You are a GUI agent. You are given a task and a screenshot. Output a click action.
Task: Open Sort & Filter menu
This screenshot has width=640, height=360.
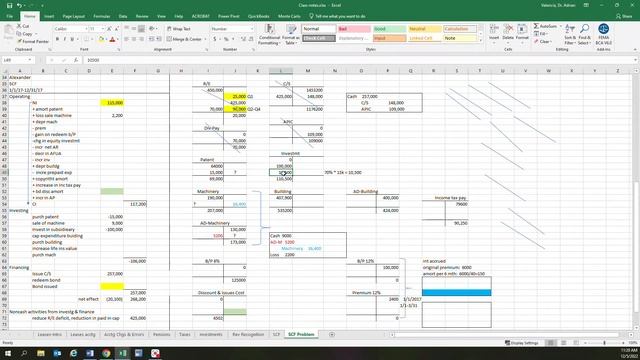(x=569, y=34)
